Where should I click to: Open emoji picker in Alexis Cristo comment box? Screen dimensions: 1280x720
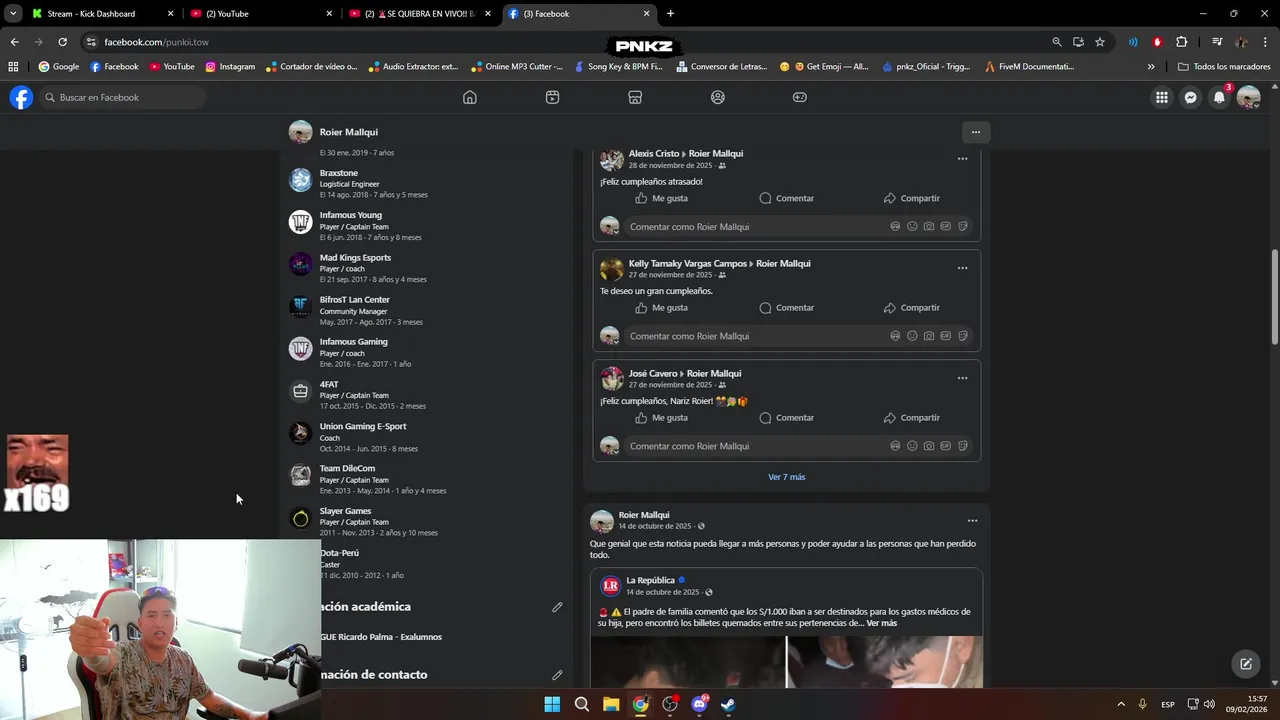(912, 227)
